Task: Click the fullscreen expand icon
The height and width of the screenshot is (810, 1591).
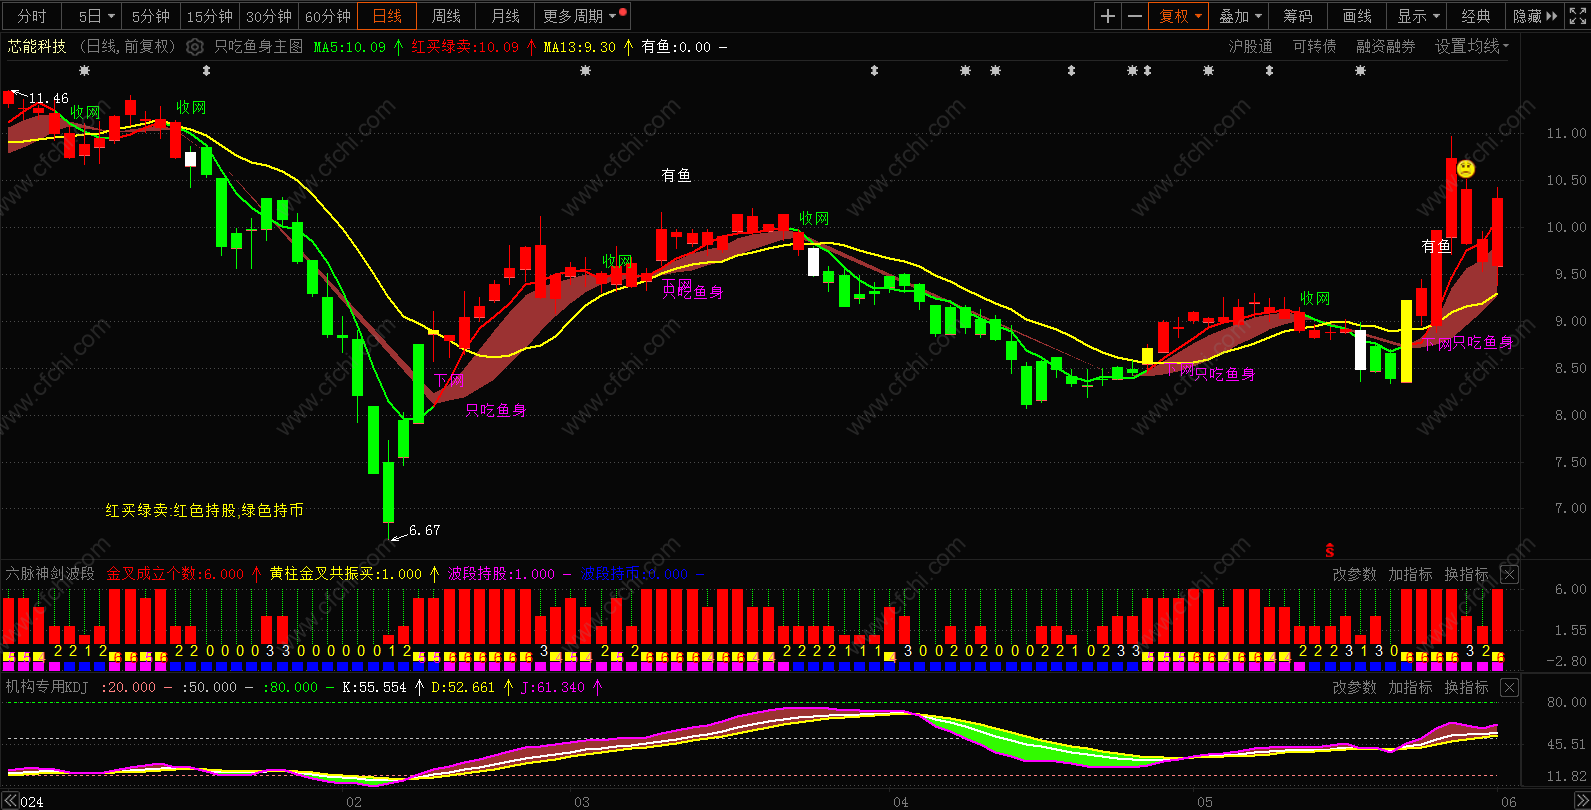Action: pos(1580,16)
